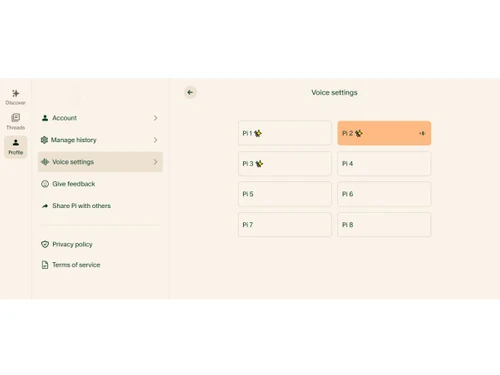Open the Threads sidebar icon
This screenshot has width=500, height=375.
(x=15, y=117)
